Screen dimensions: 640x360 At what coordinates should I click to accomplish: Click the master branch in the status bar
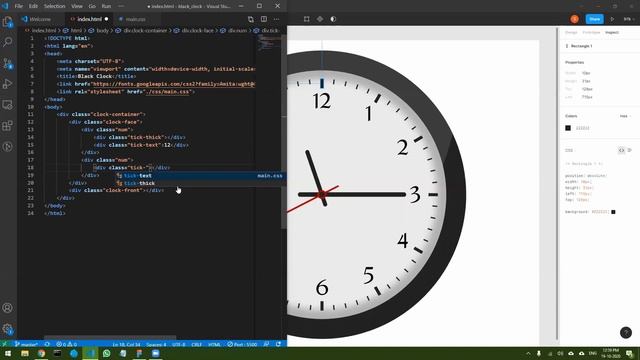tap(26, 344)
